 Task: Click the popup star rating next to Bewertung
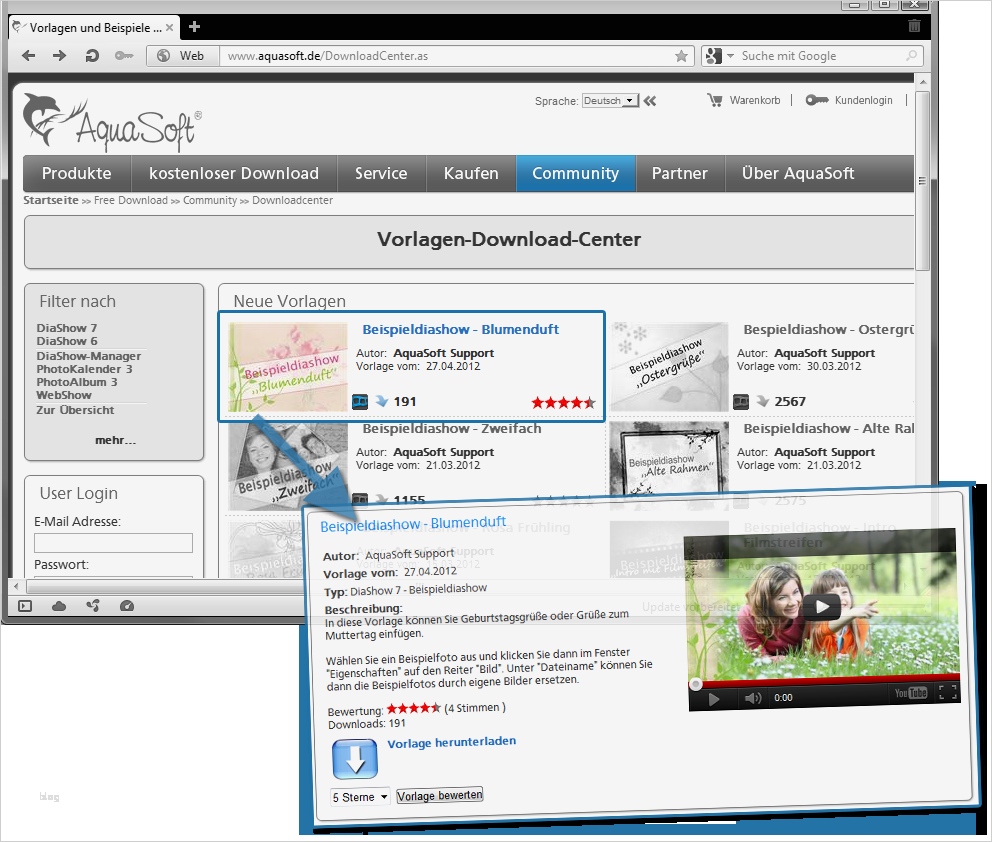(413, 709)
